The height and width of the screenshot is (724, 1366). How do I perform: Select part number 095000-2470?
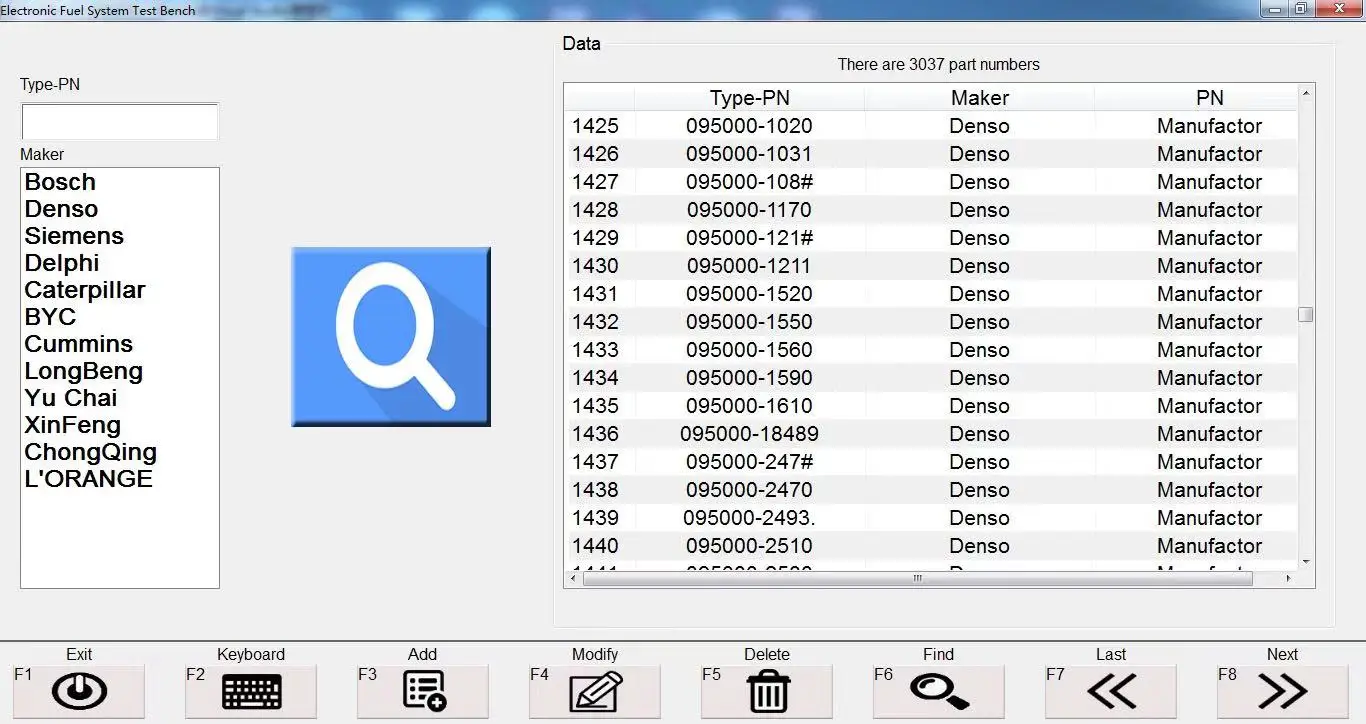[x=749, y=490]
